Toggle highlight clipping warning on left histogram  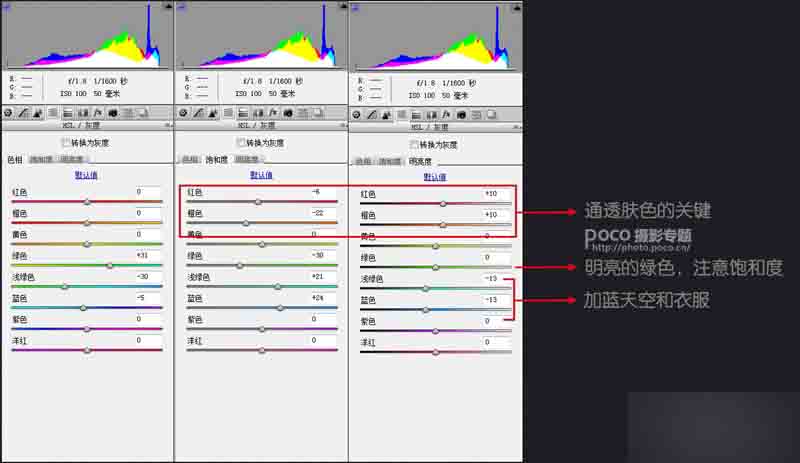[168, 6]
